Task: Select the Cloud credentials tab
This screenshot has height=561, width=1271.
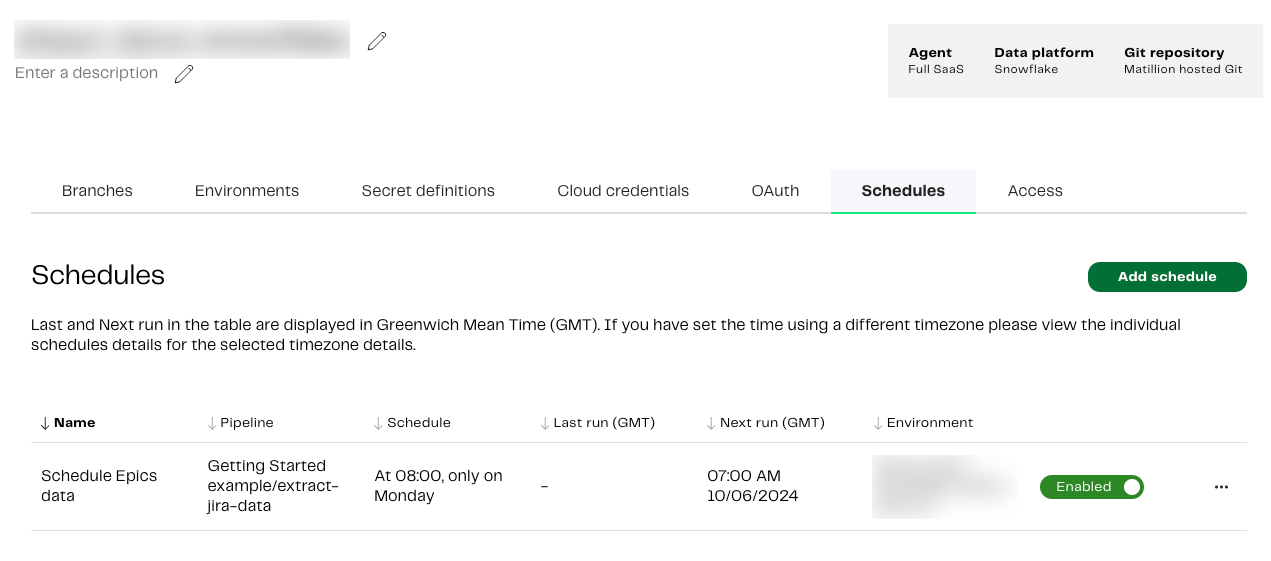Action: tap(623, 191)
